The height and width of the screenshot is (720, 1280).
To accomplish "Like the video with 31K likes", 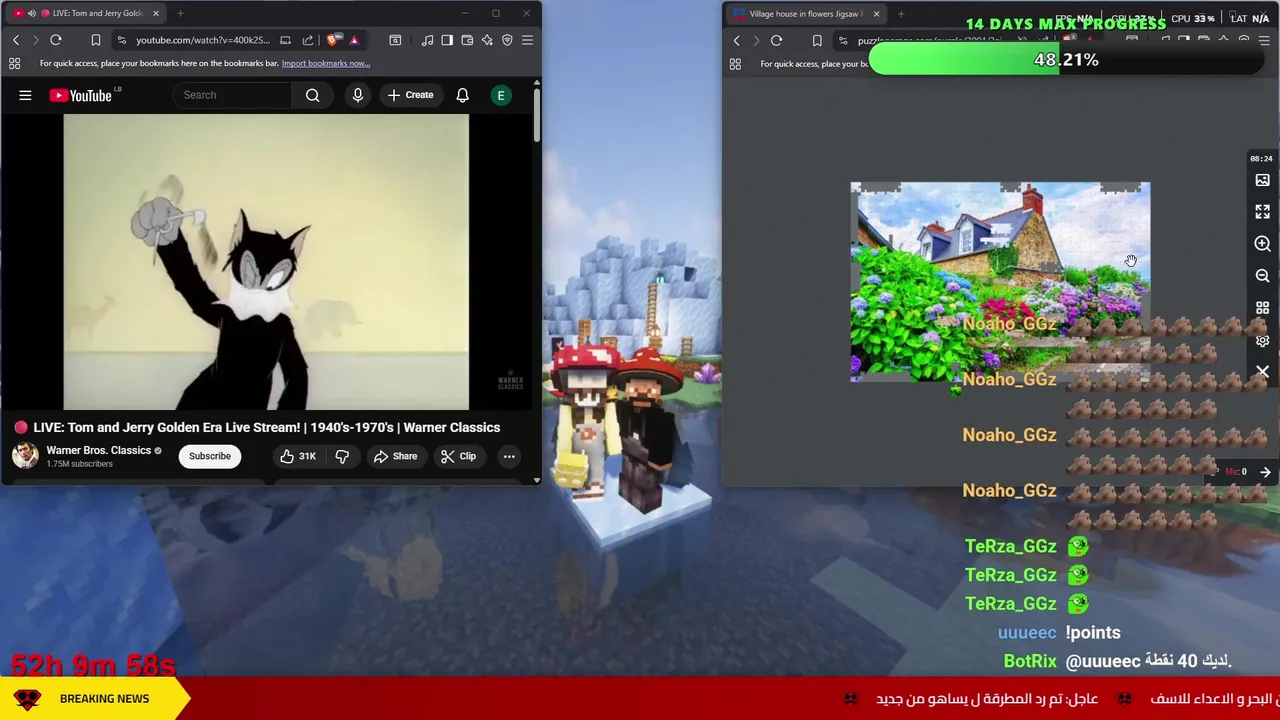I will point(297,456).
